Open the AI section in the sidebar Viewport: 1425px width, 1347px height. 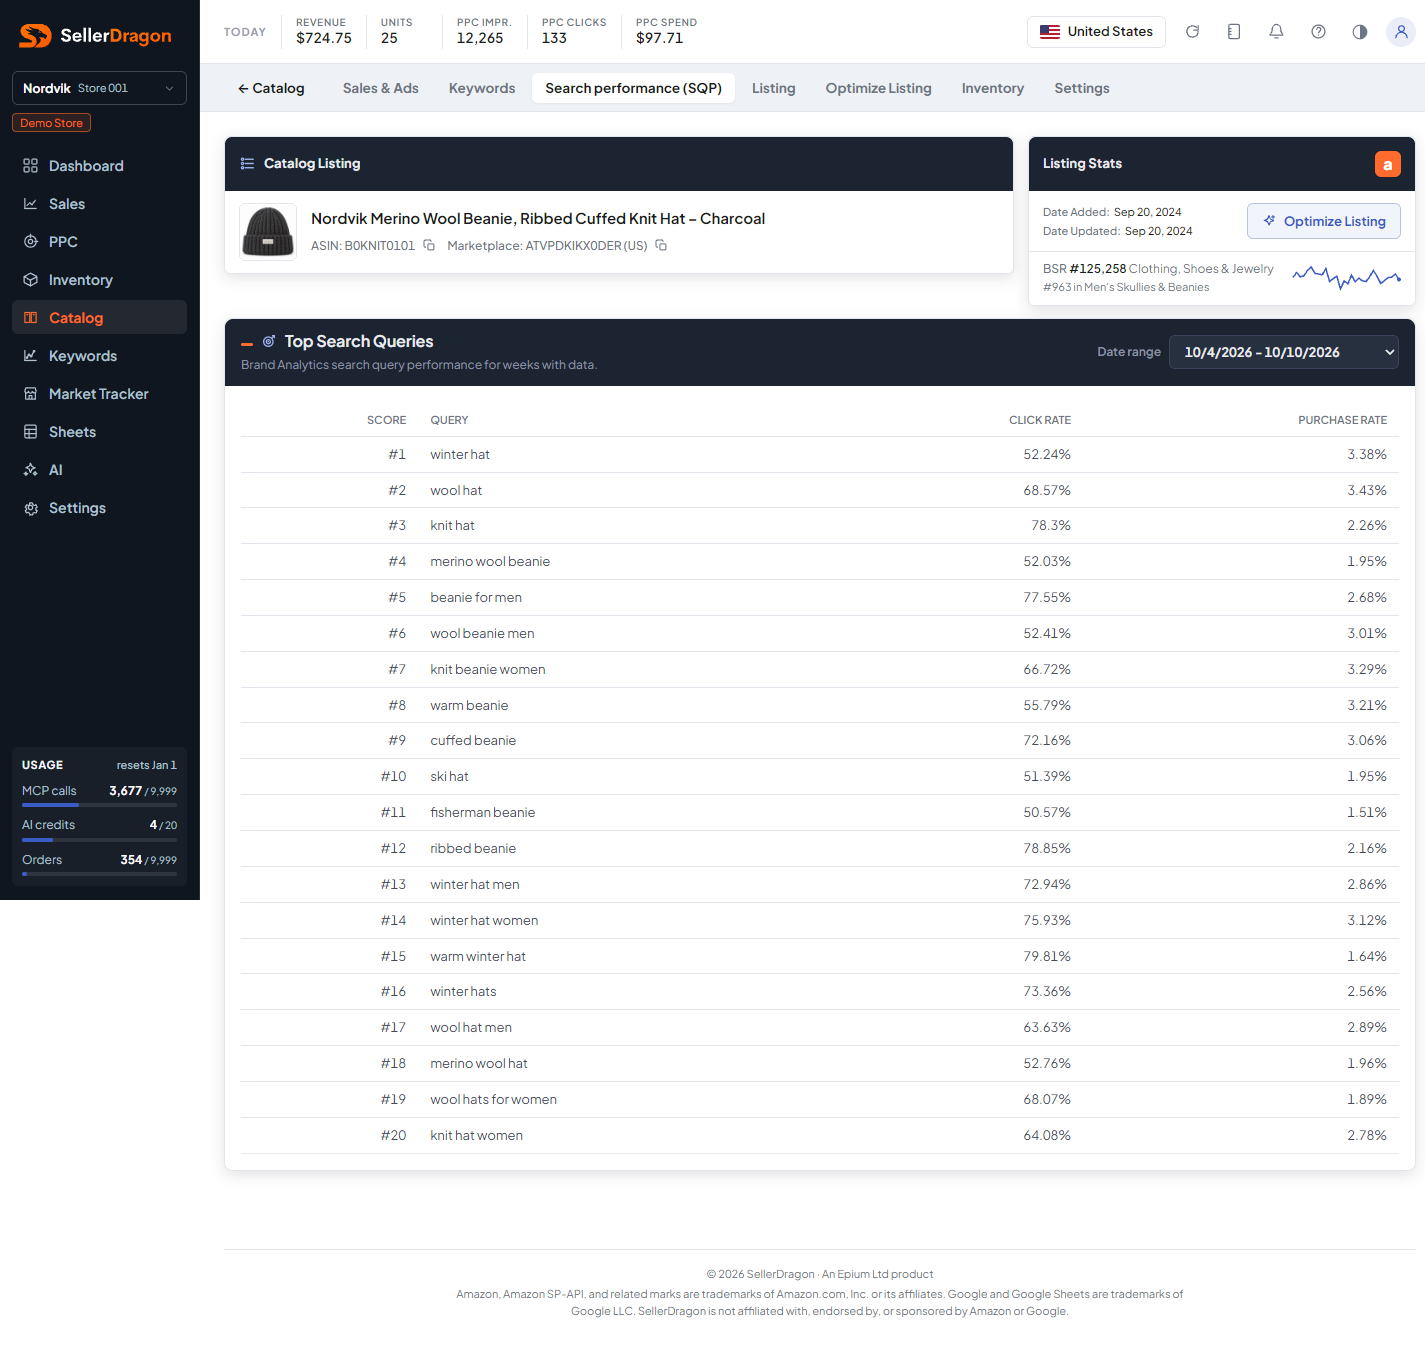99,470
